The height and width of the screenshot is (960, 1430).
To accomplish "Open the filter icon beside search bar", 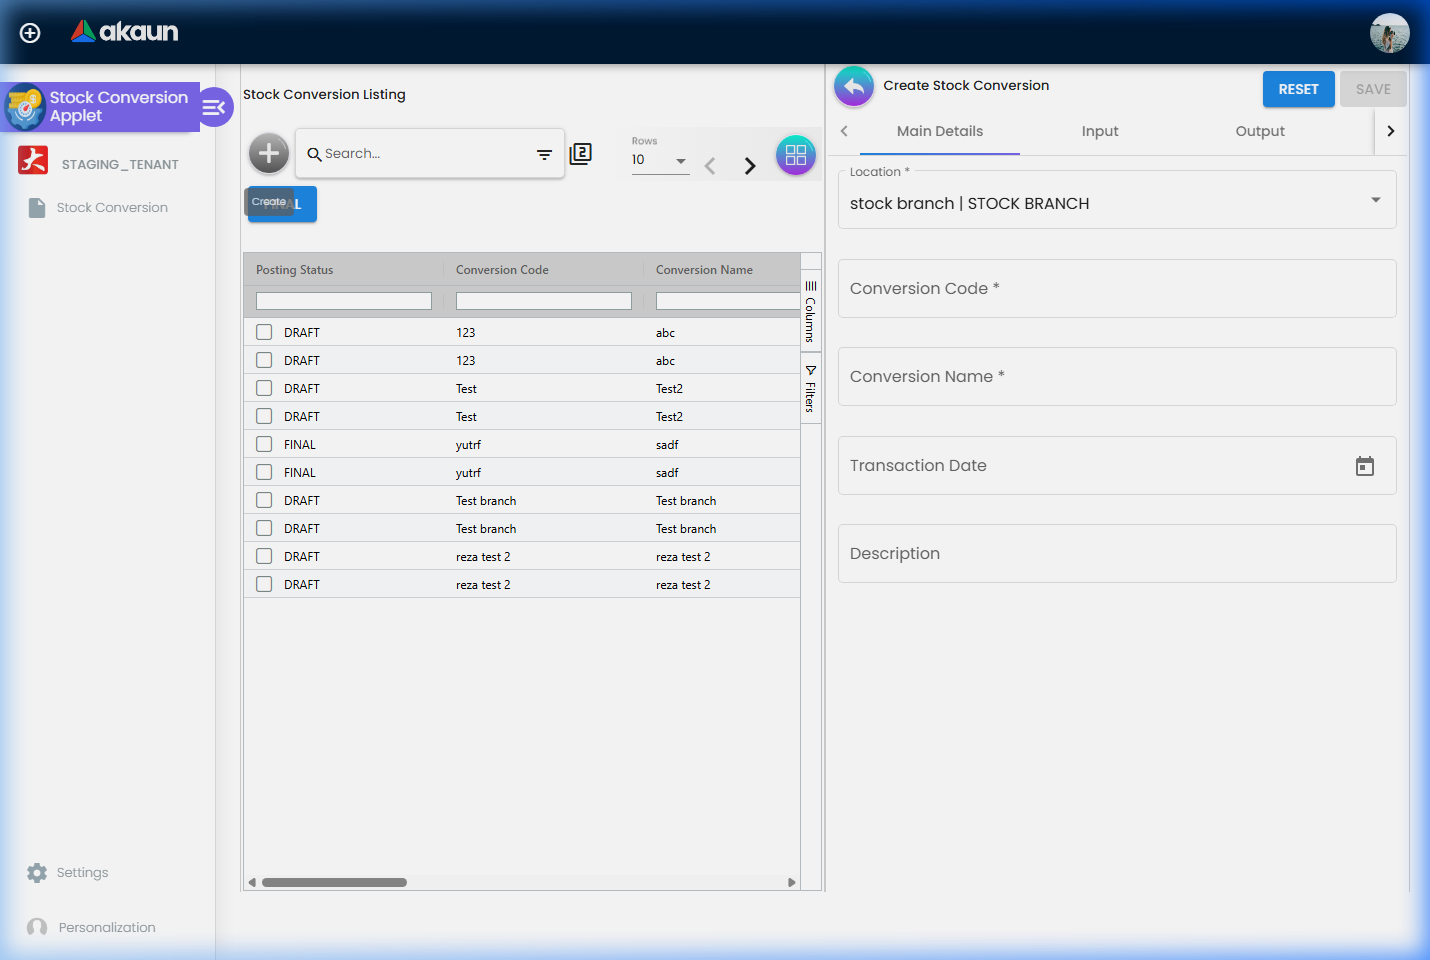I will [544, 155].
